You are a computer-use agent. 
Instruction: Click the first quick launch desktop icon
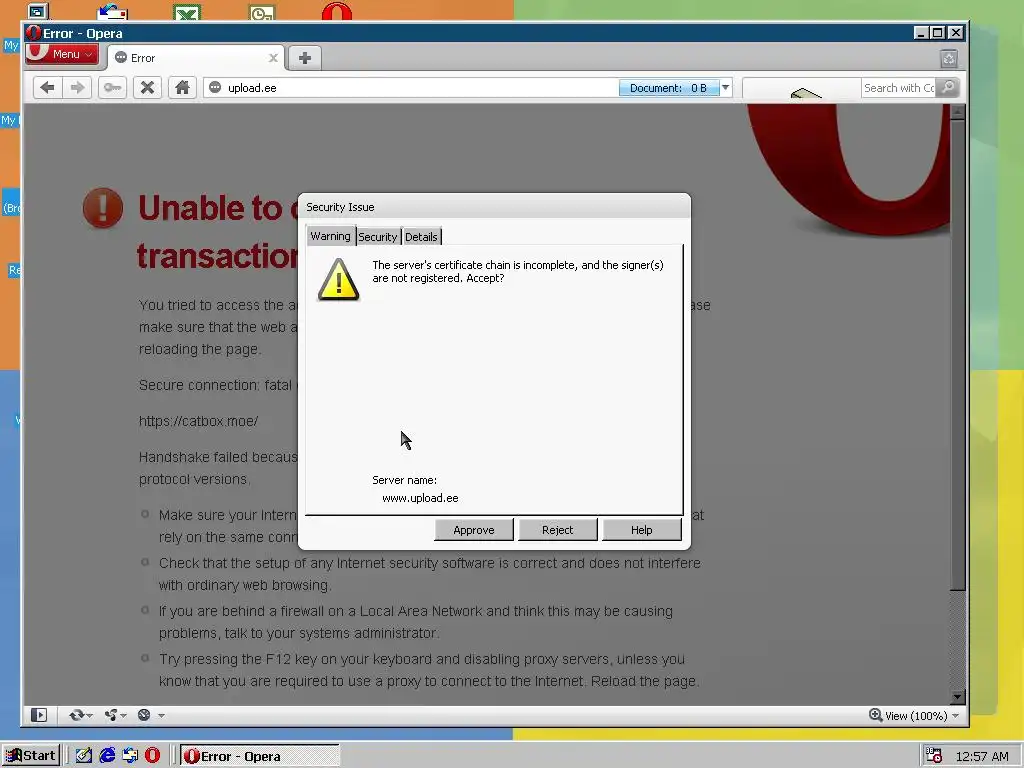(84, 756)
